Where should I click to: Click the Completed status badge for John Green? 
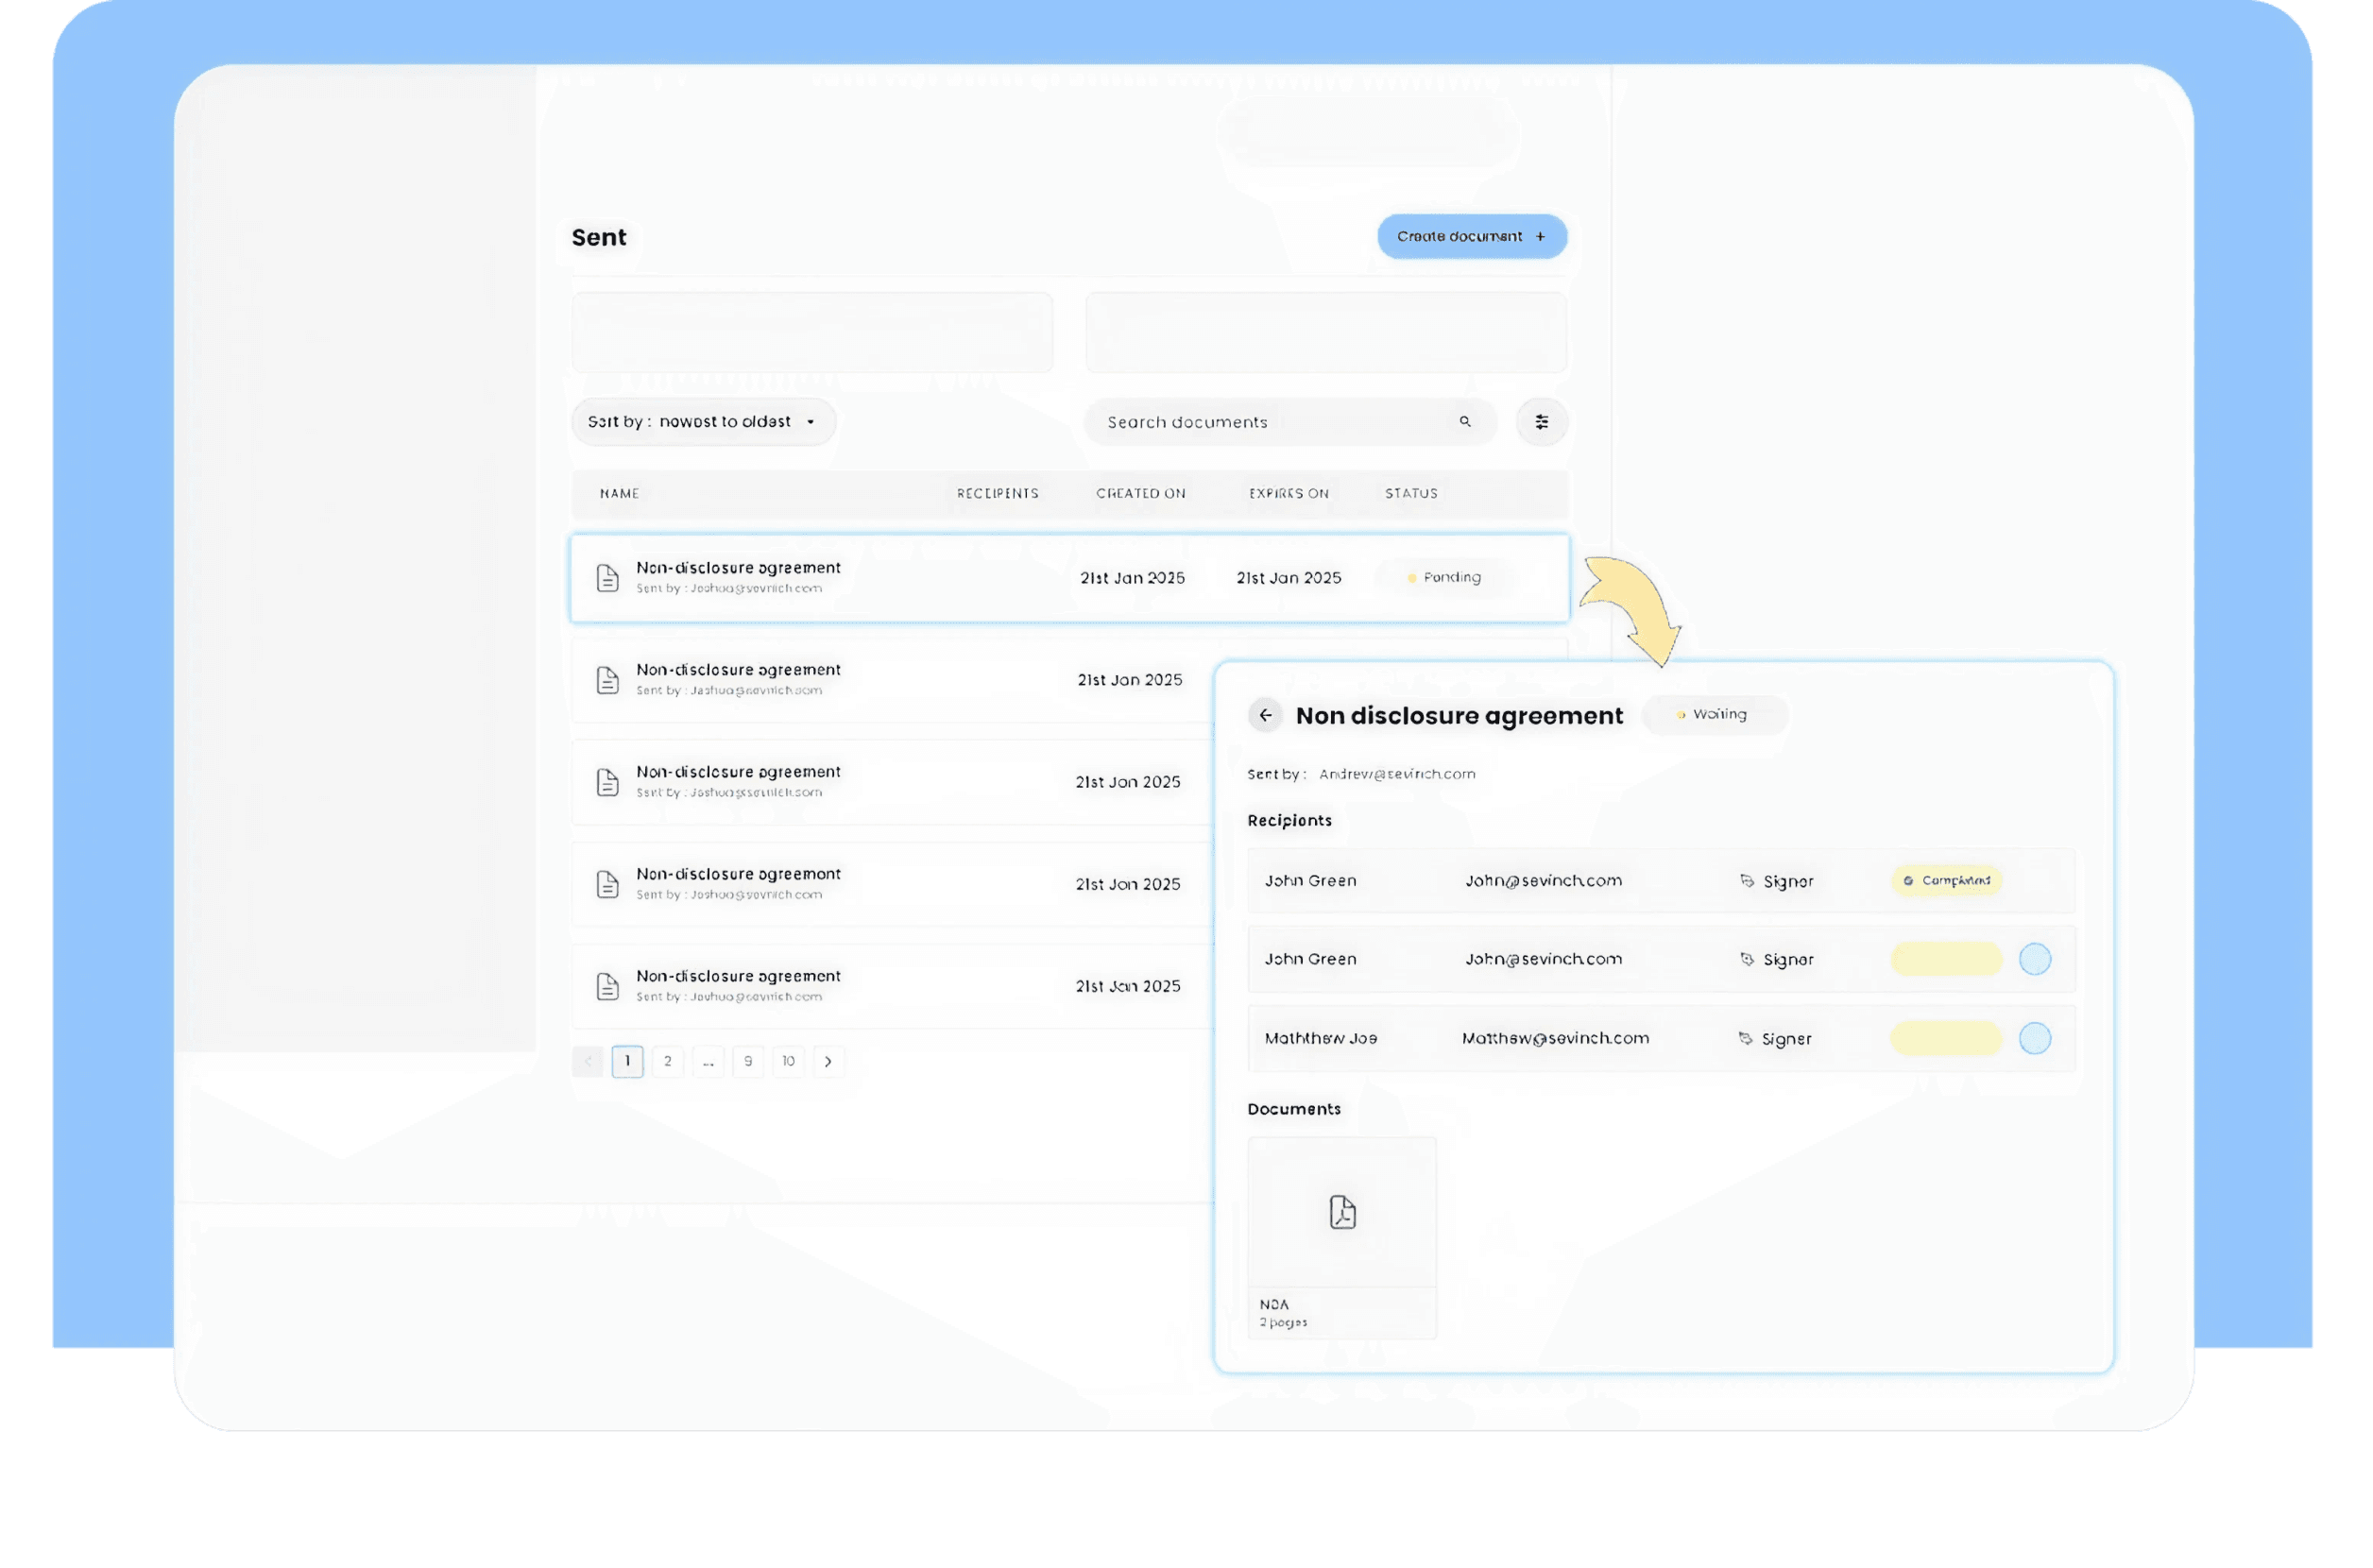click(x=1946, y=881)
